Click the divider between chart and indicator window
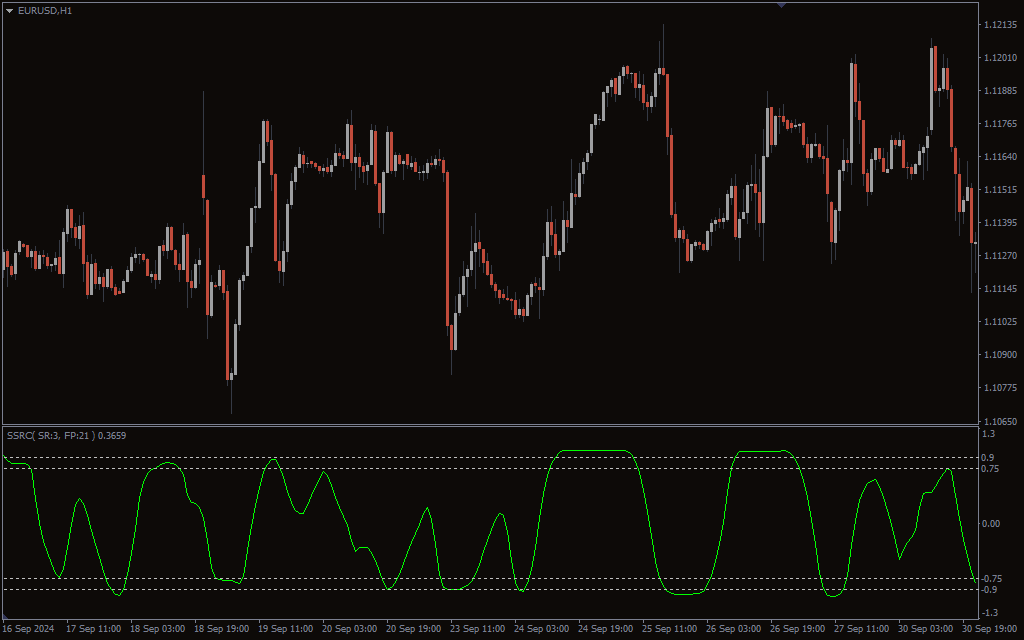The image size is (1024, 640). click(490, 425)
